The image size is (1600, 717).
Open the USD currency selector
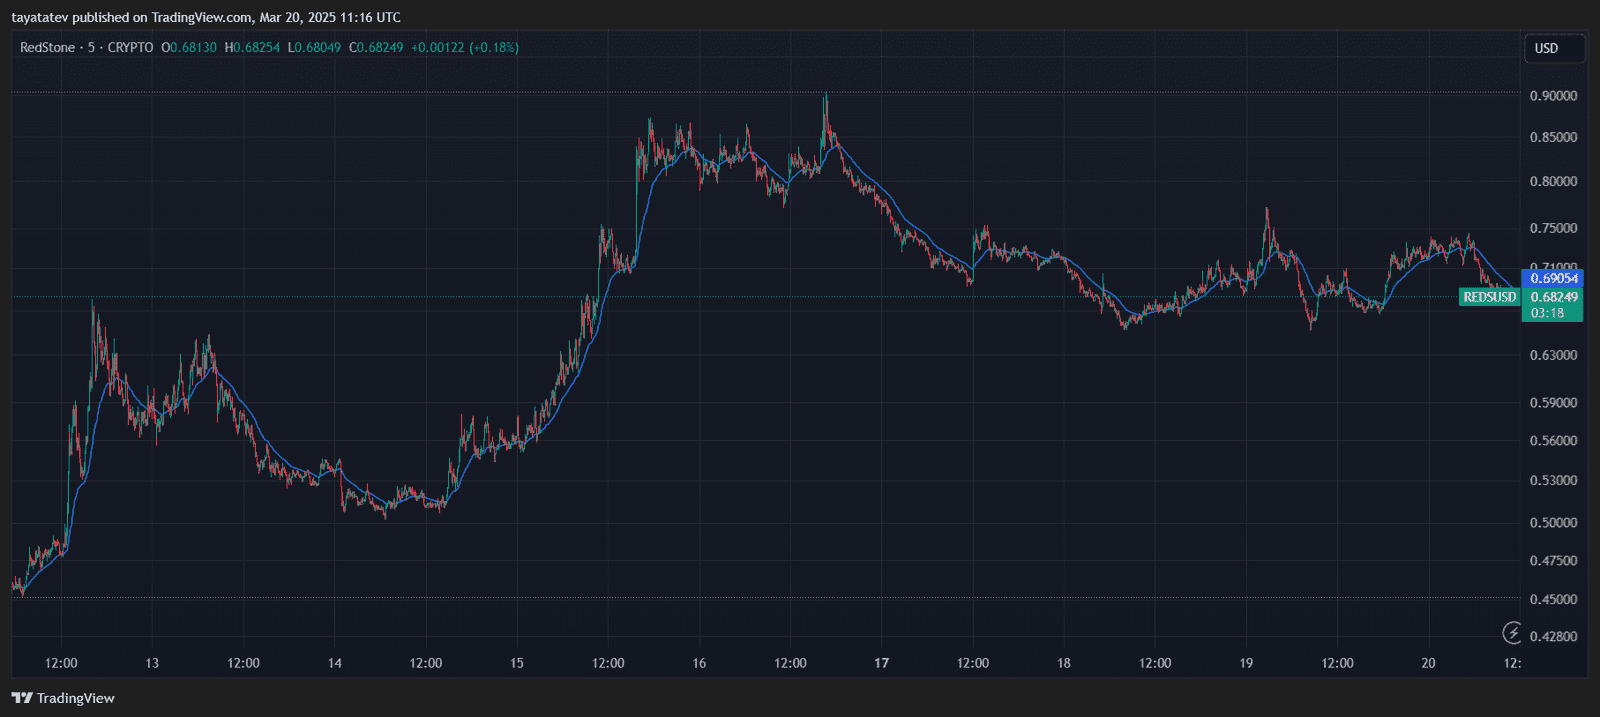[x=1554, y=48]
